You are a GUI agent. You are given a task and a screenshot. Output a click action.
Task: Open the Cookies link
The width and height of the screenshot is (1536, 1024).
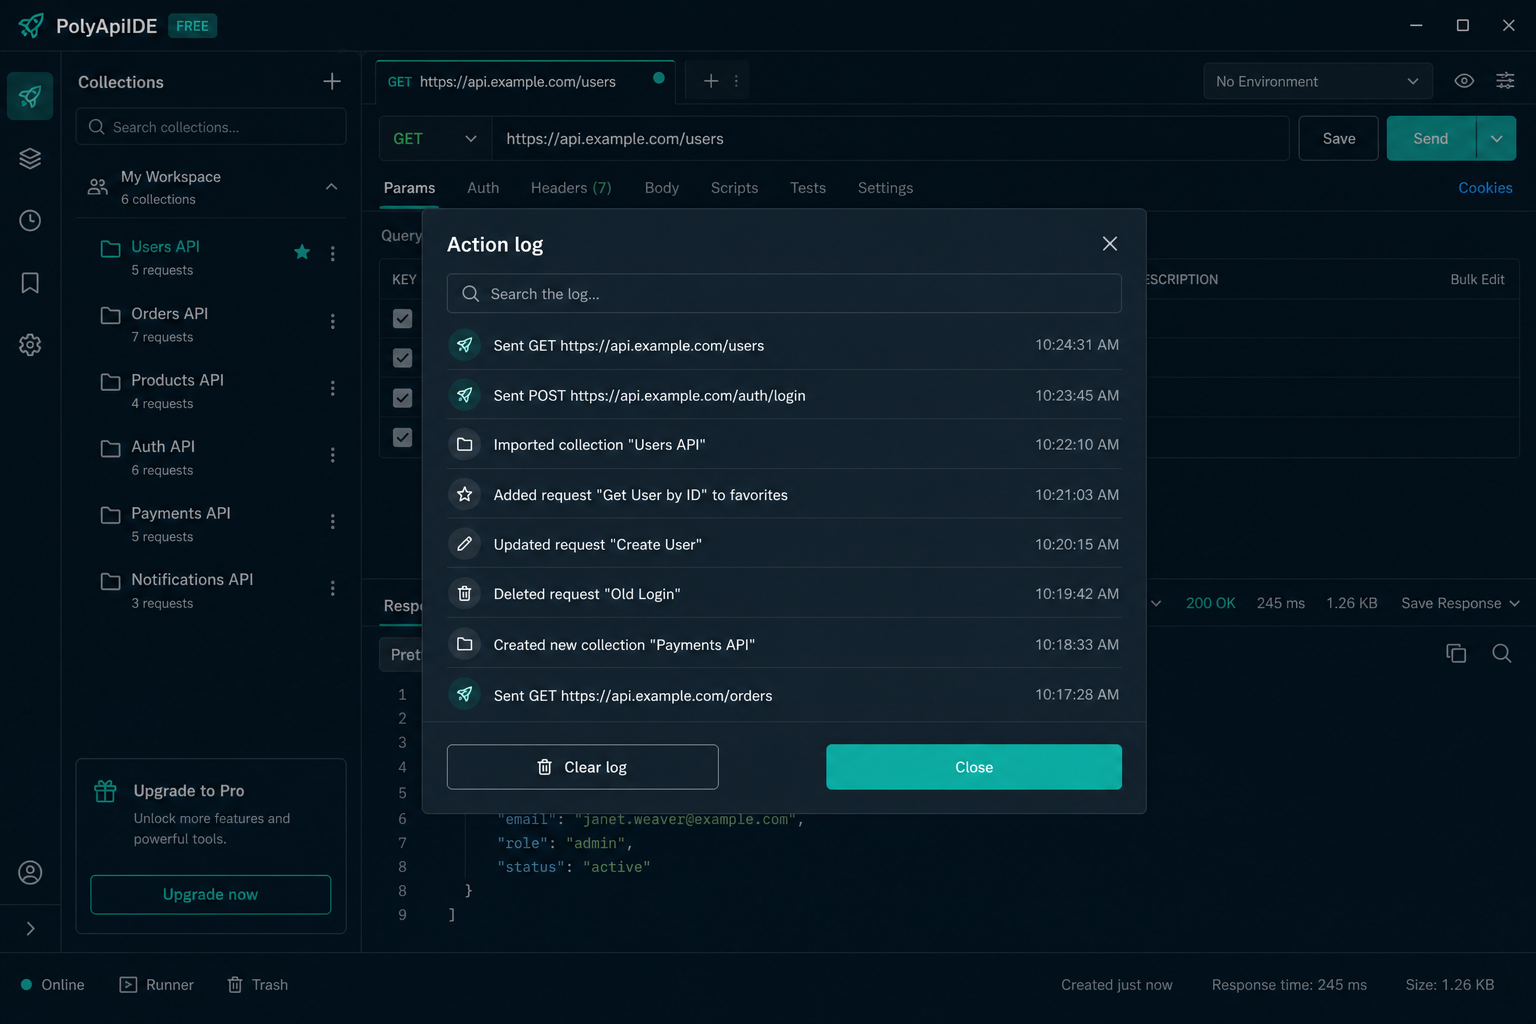pos(1485,188)
